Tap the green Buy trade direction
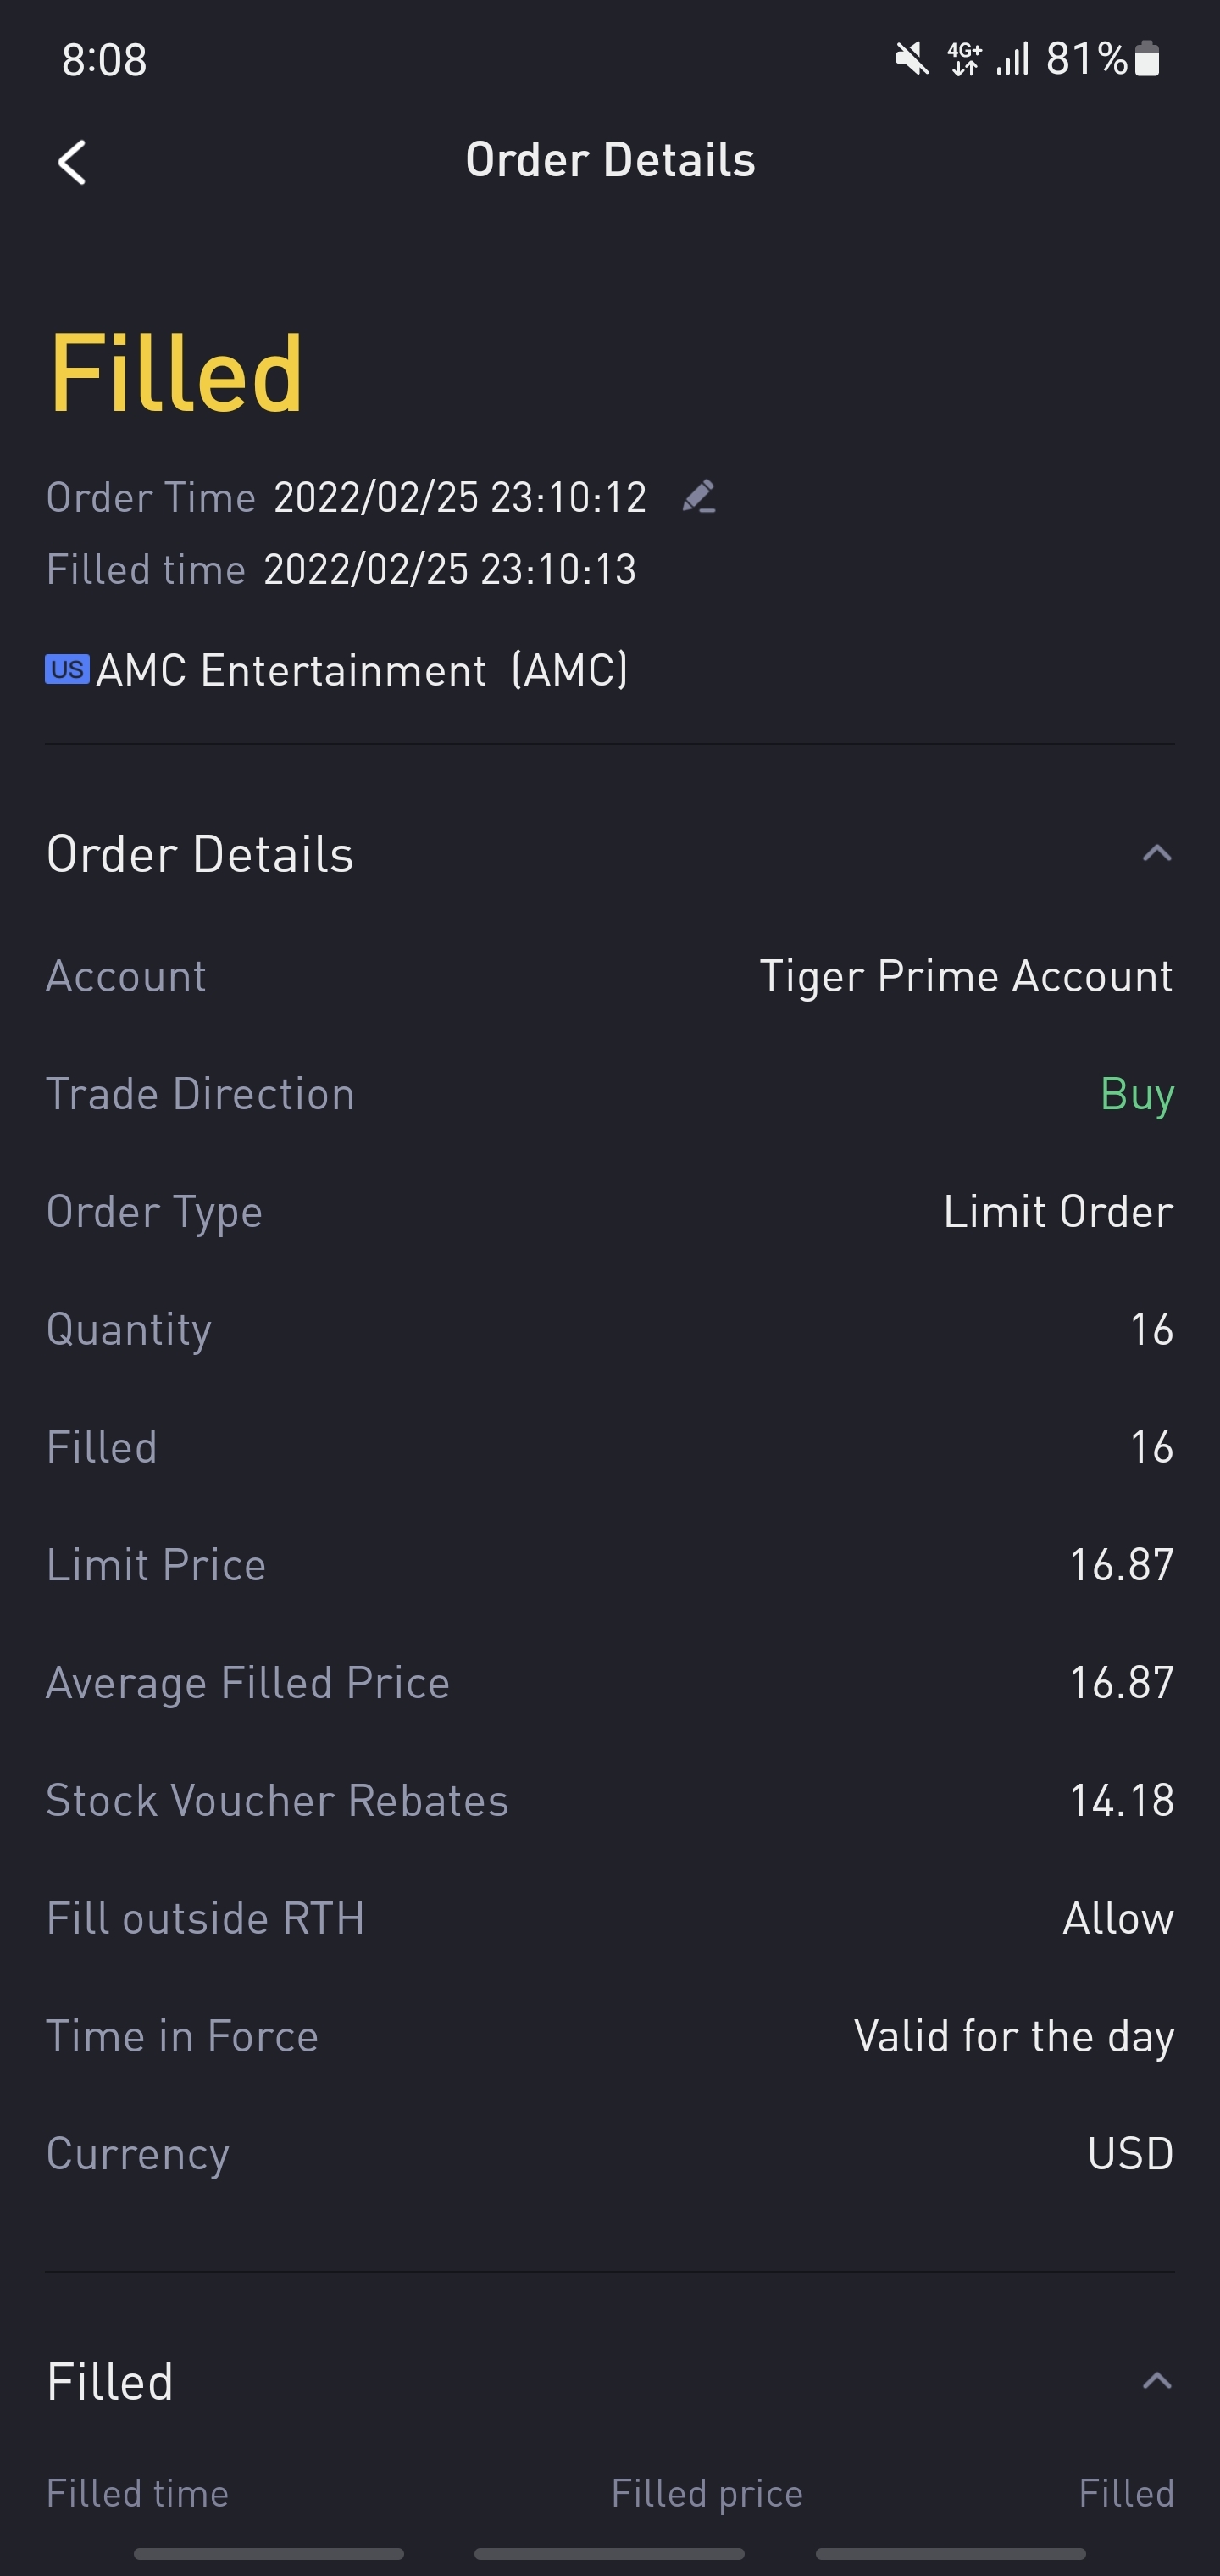The width and height of the screenshot is (1220, 2576). [1136, 1094]
